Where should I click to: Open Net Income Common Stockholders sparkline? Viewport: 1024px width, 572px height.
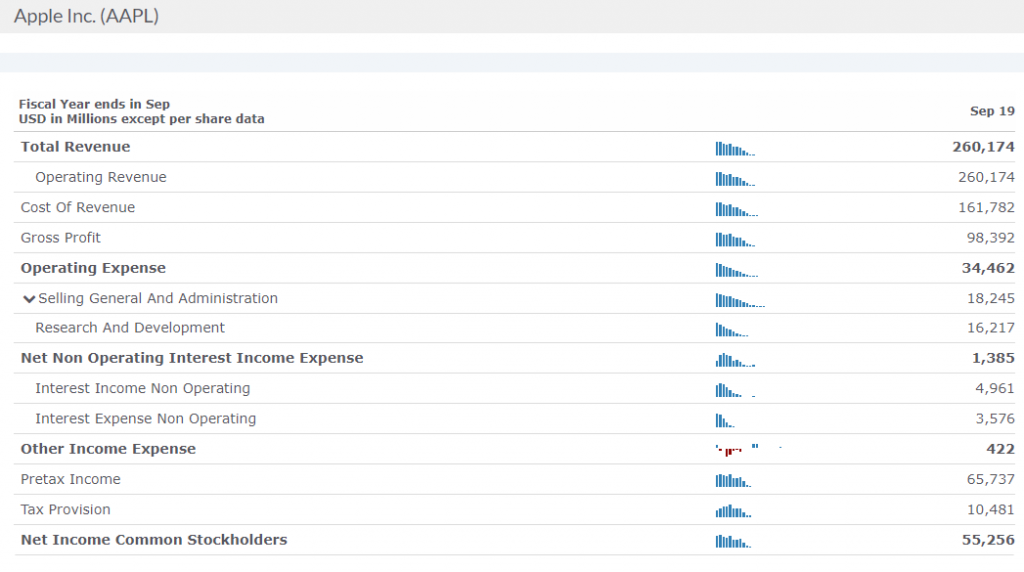733,541
